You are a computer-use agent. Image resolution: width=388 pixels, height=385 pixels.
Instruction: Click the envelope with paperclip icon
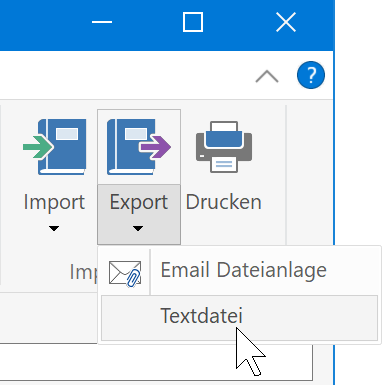click(x=125, y=273)
